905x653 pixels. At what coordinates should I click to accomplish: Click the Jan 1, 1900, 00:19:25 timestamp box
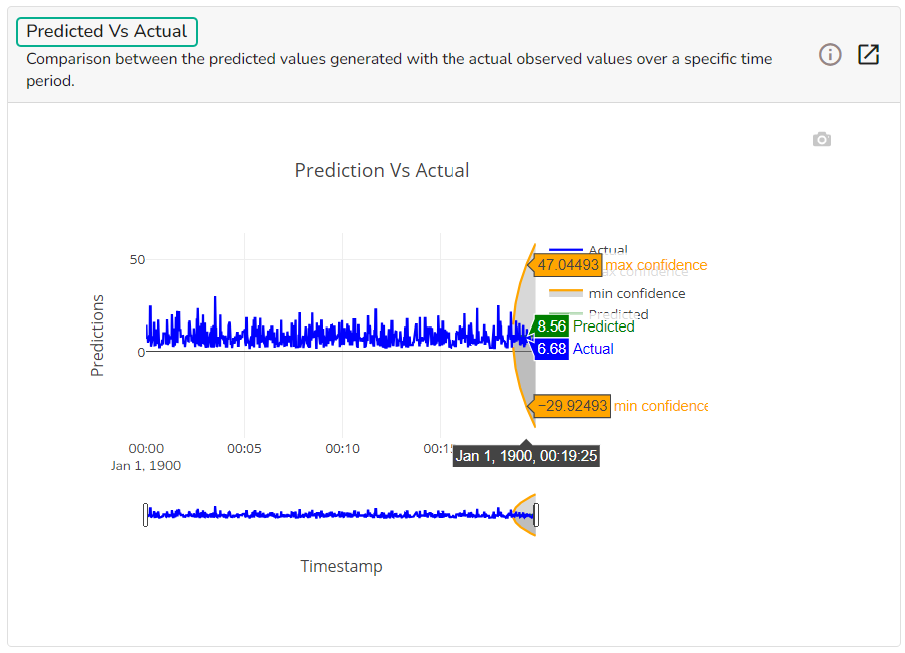tap(526, 455)
